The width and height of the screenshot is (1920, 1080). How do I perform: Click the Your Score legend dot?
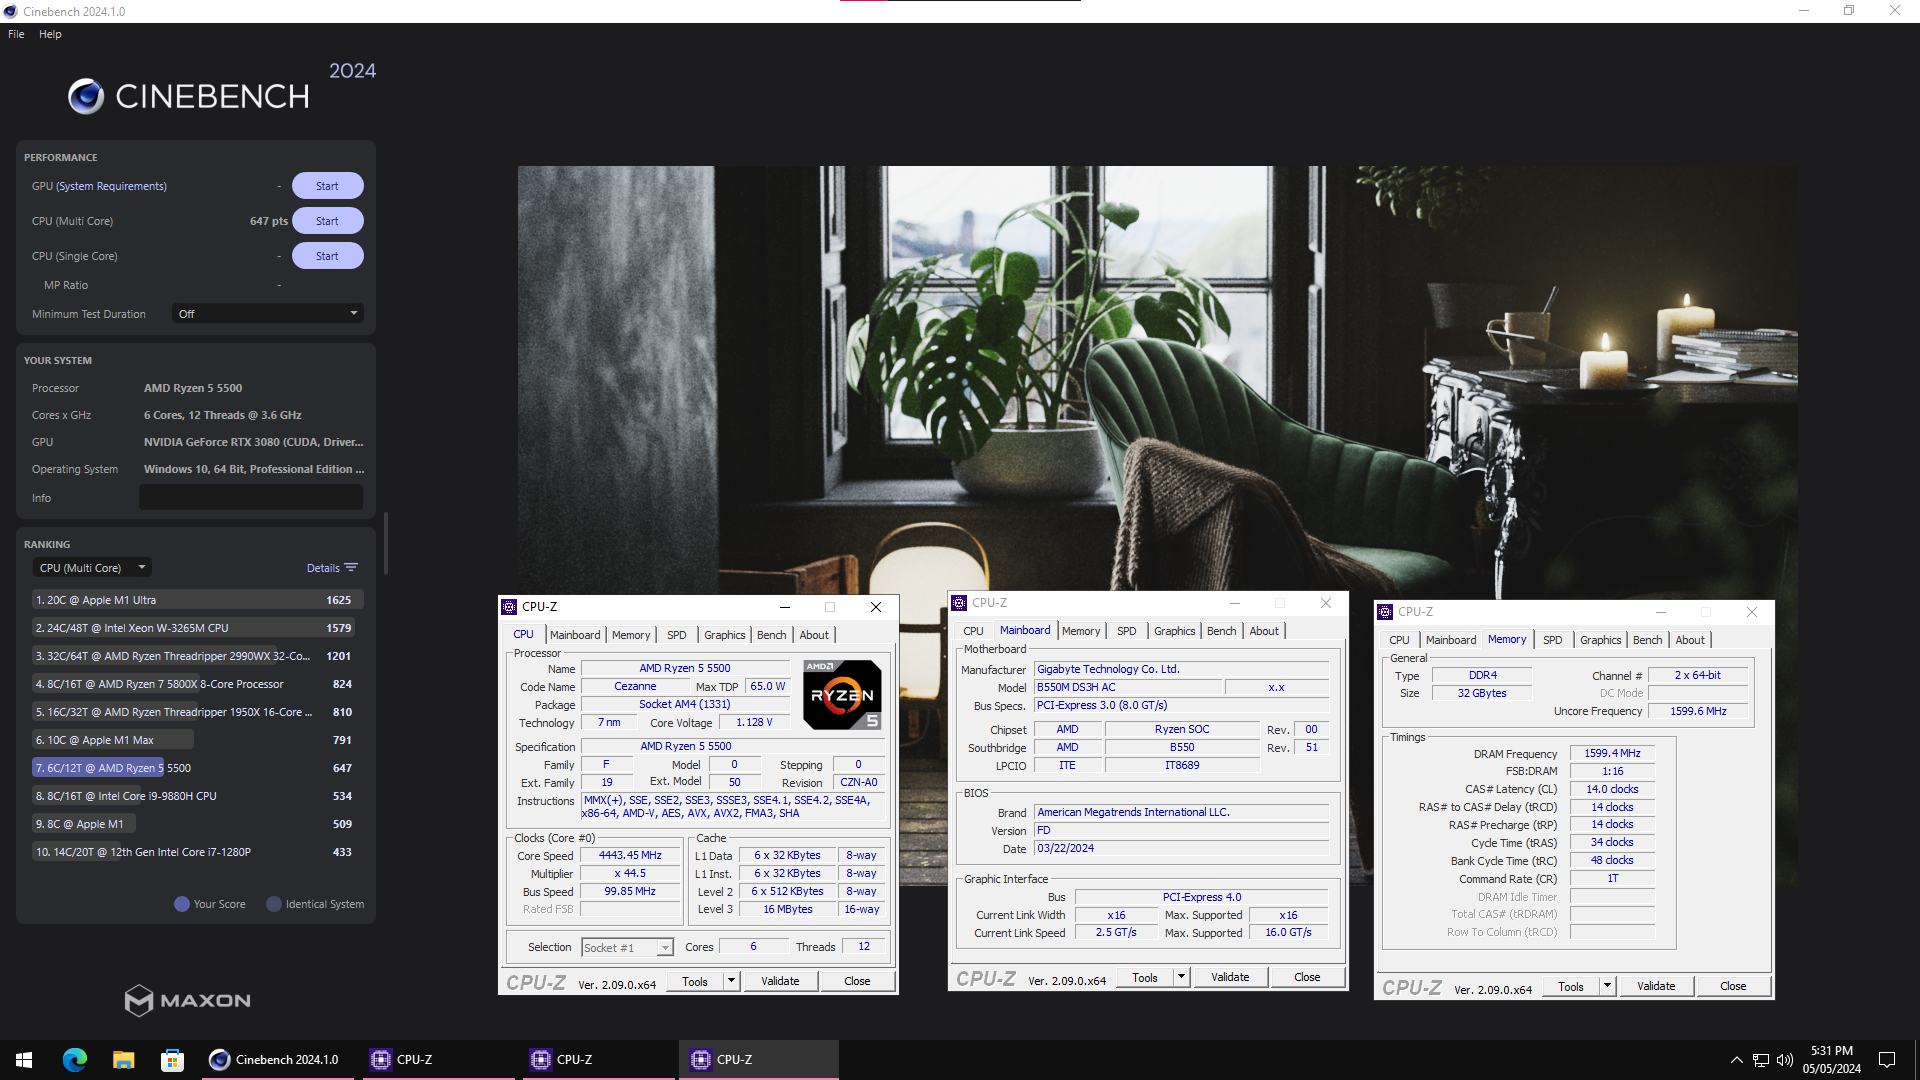point(182,904)
